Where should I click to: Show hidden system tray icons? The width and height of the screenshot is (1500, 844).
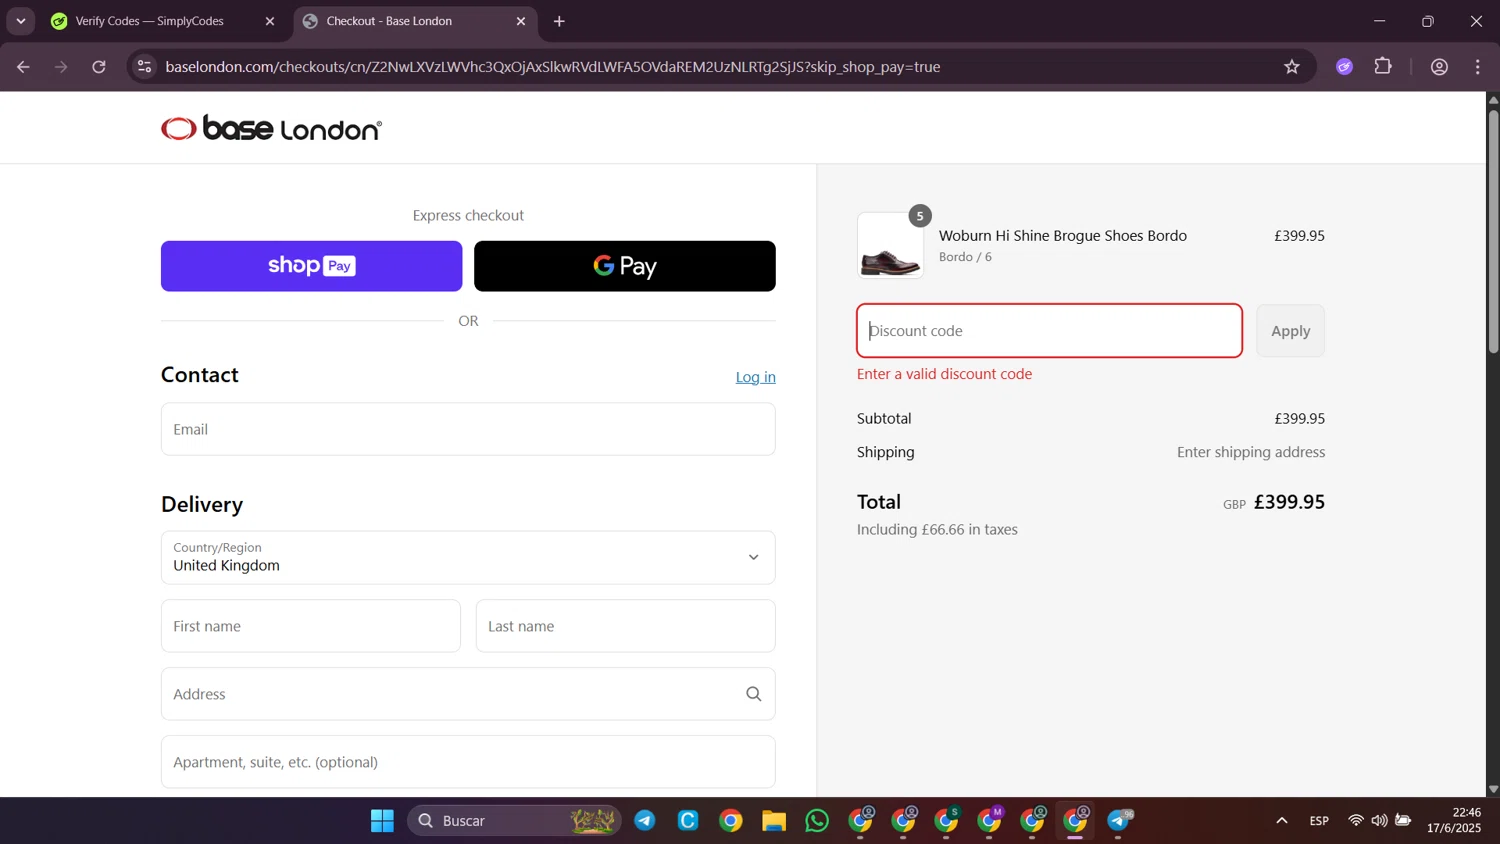pyautogui.click(x=1281, y=821)
